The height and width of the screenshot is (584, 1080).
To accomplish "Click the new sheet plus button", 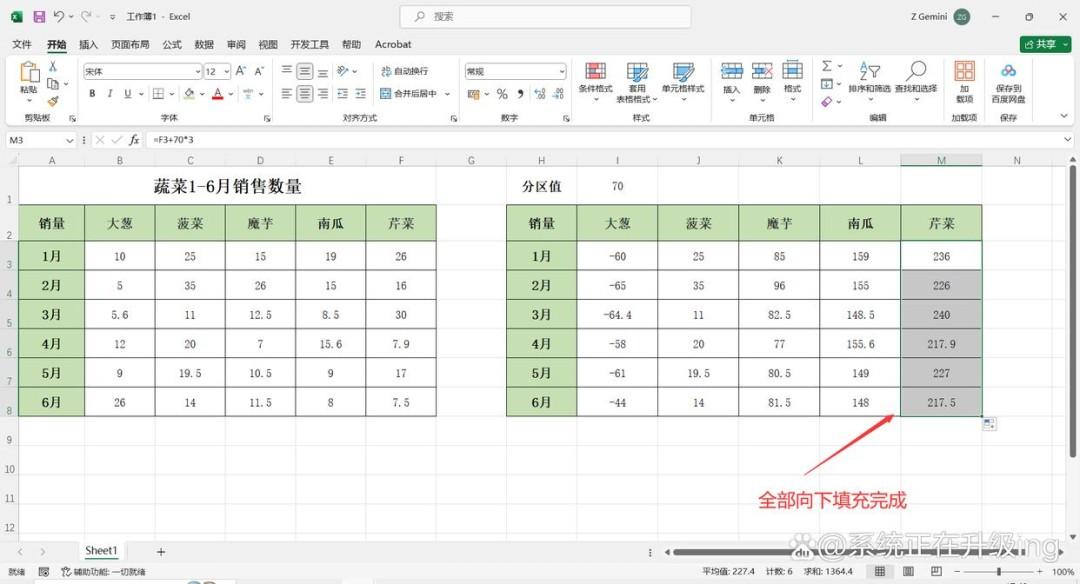I will pos(160,552).
